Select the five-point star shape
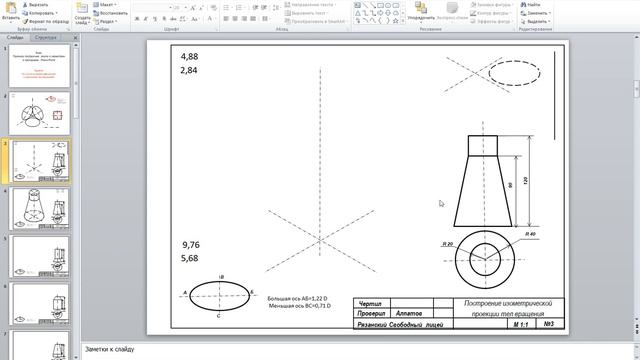The height and width of the screenshot is (360, 640). pos(395,20)
